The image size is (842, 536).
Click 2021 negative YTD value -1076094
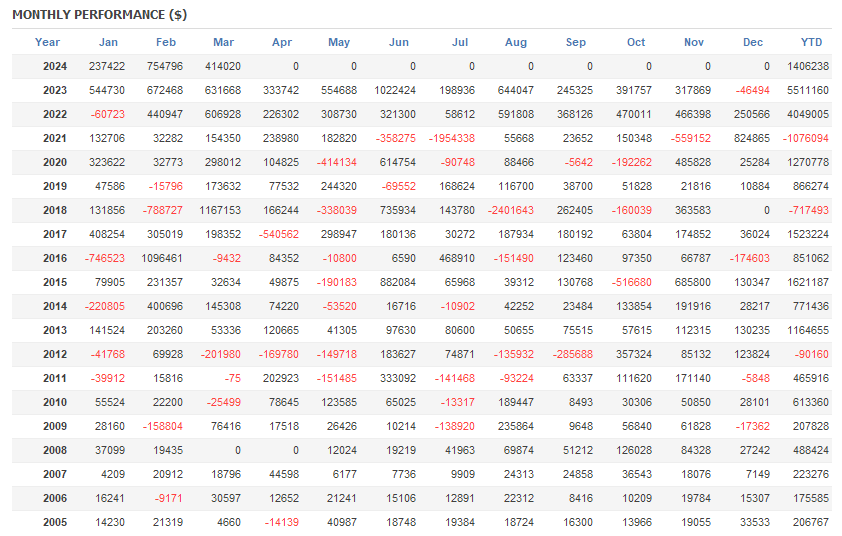click(805, 139)
